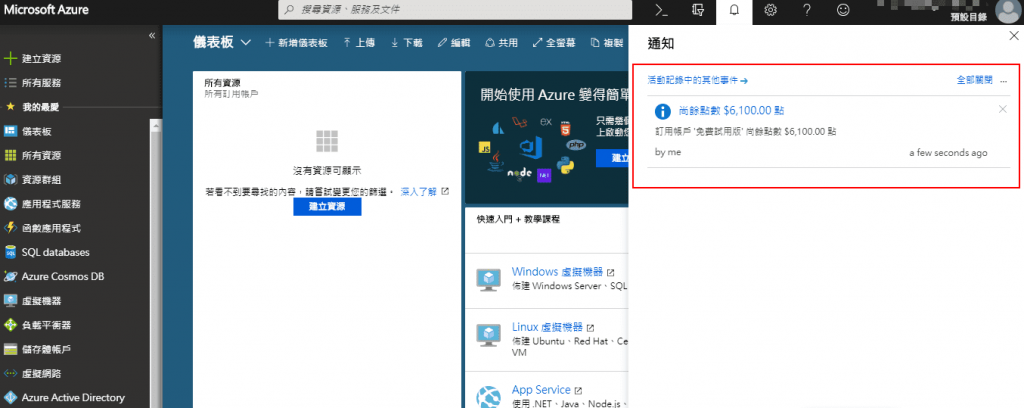
Task: Click the 虛擬機器 sidebar icon
Action: 10,301
